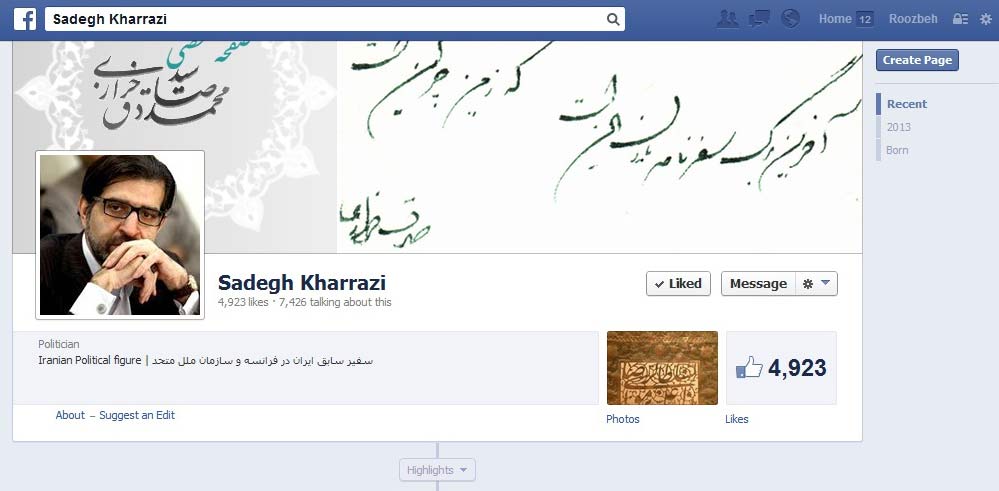Go to Home in the top bar

point(835,19)
